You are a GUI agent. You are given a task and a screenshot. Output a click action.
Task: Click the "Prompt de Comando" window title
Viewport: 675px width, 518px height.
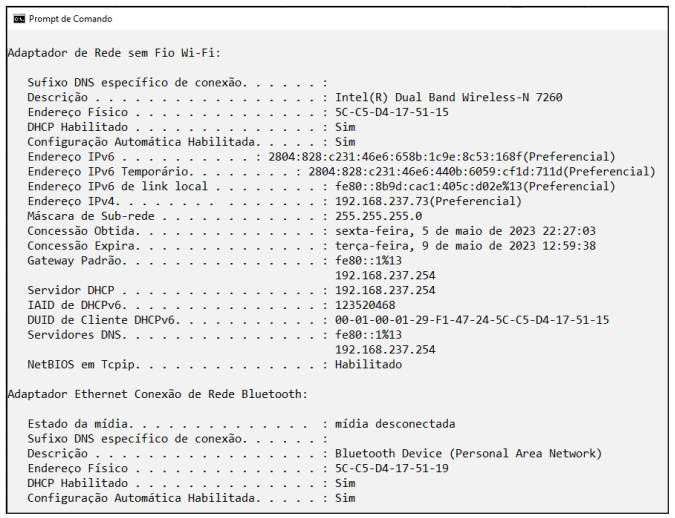(x=70, y=18)
